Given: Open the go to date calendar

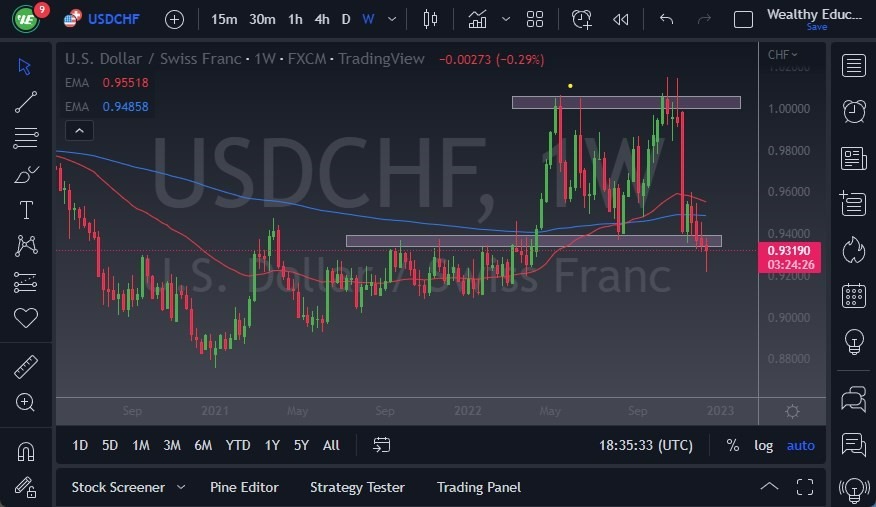Looking at the screenshot, I should pyautogui.click(x=382, y=445).
